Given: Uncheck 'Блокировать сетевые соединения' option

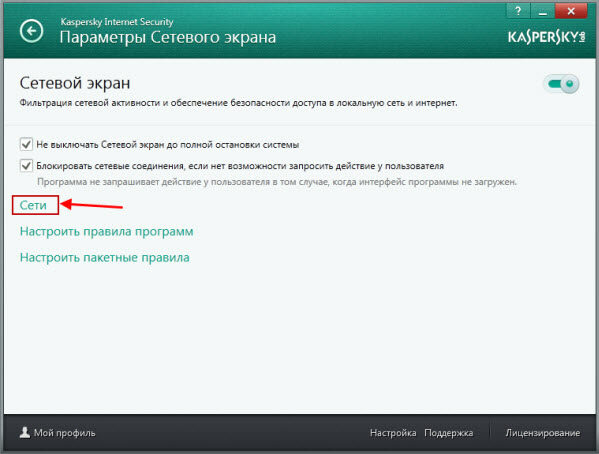Looking at the screenshot, I should (x=26, y=166).
